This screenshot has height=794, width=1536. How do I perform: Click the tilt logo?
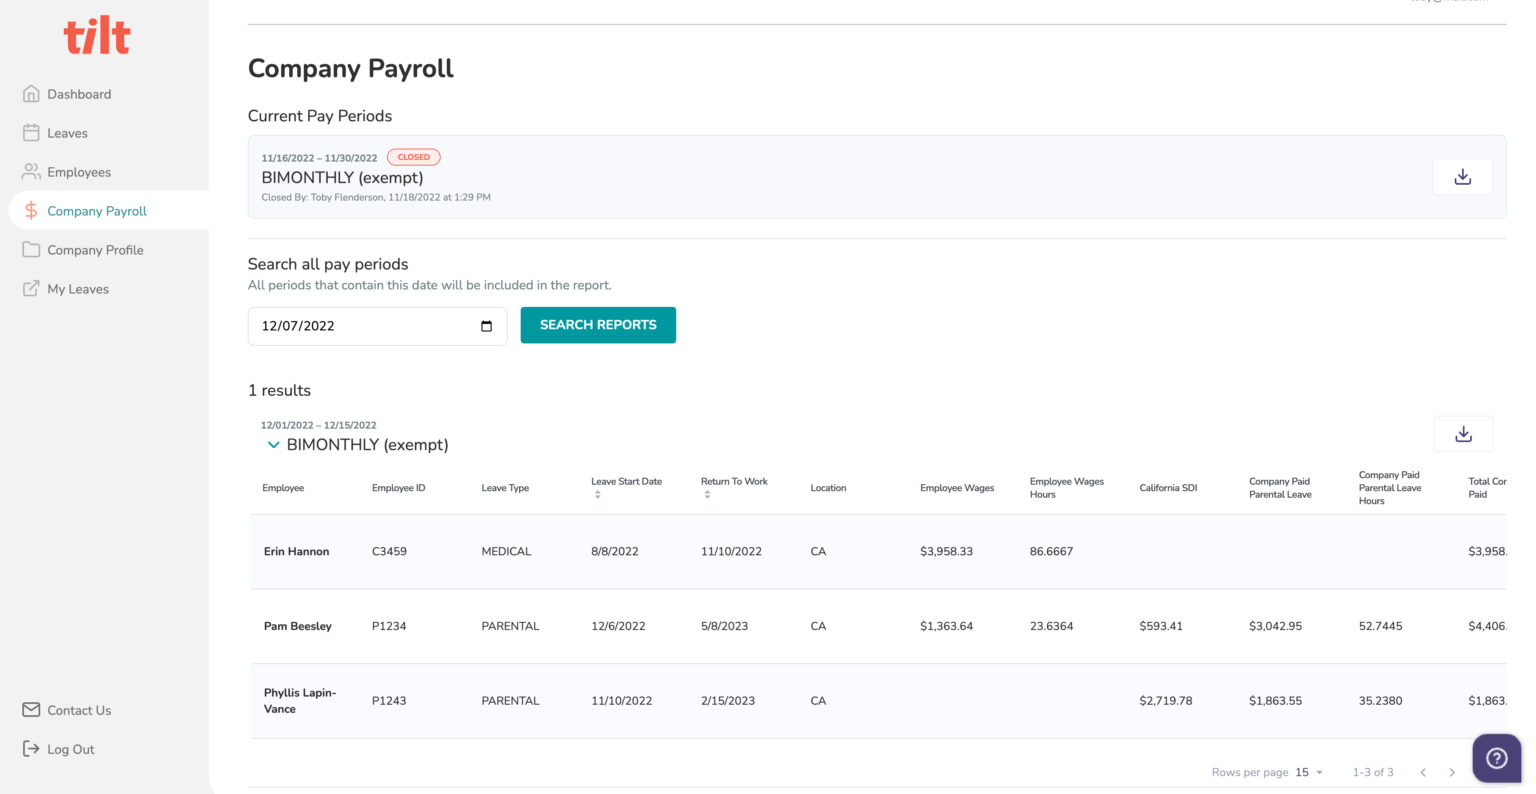click(97, 35)
